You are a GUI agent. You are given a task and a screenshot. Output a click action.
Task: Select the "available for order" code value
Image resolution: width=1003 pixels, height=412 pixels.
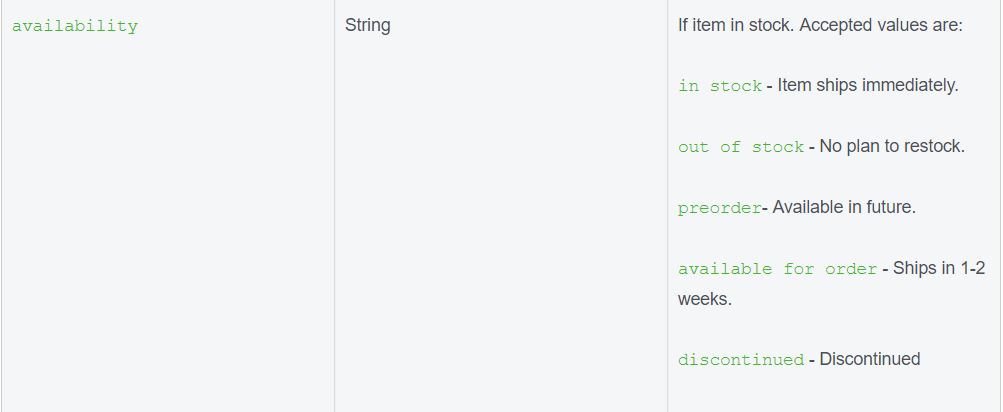point(777,269)
